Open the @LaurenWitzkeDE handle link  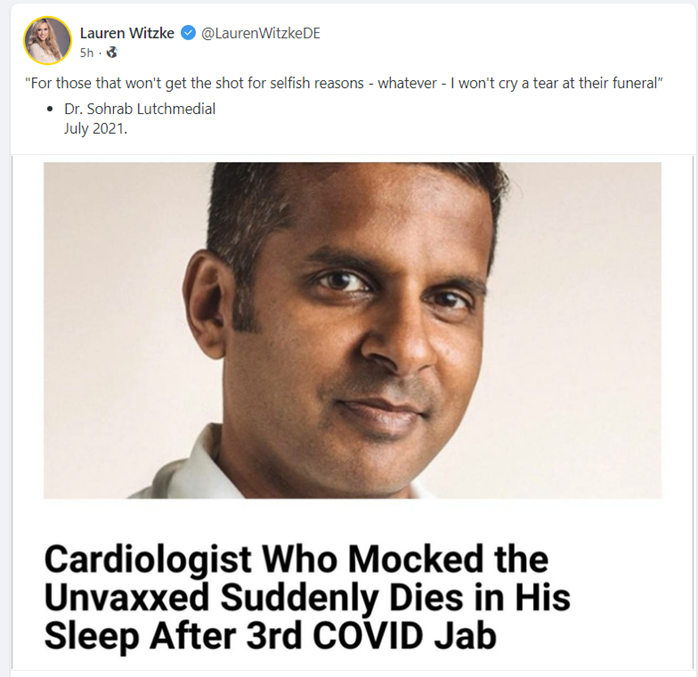point(261,33)
